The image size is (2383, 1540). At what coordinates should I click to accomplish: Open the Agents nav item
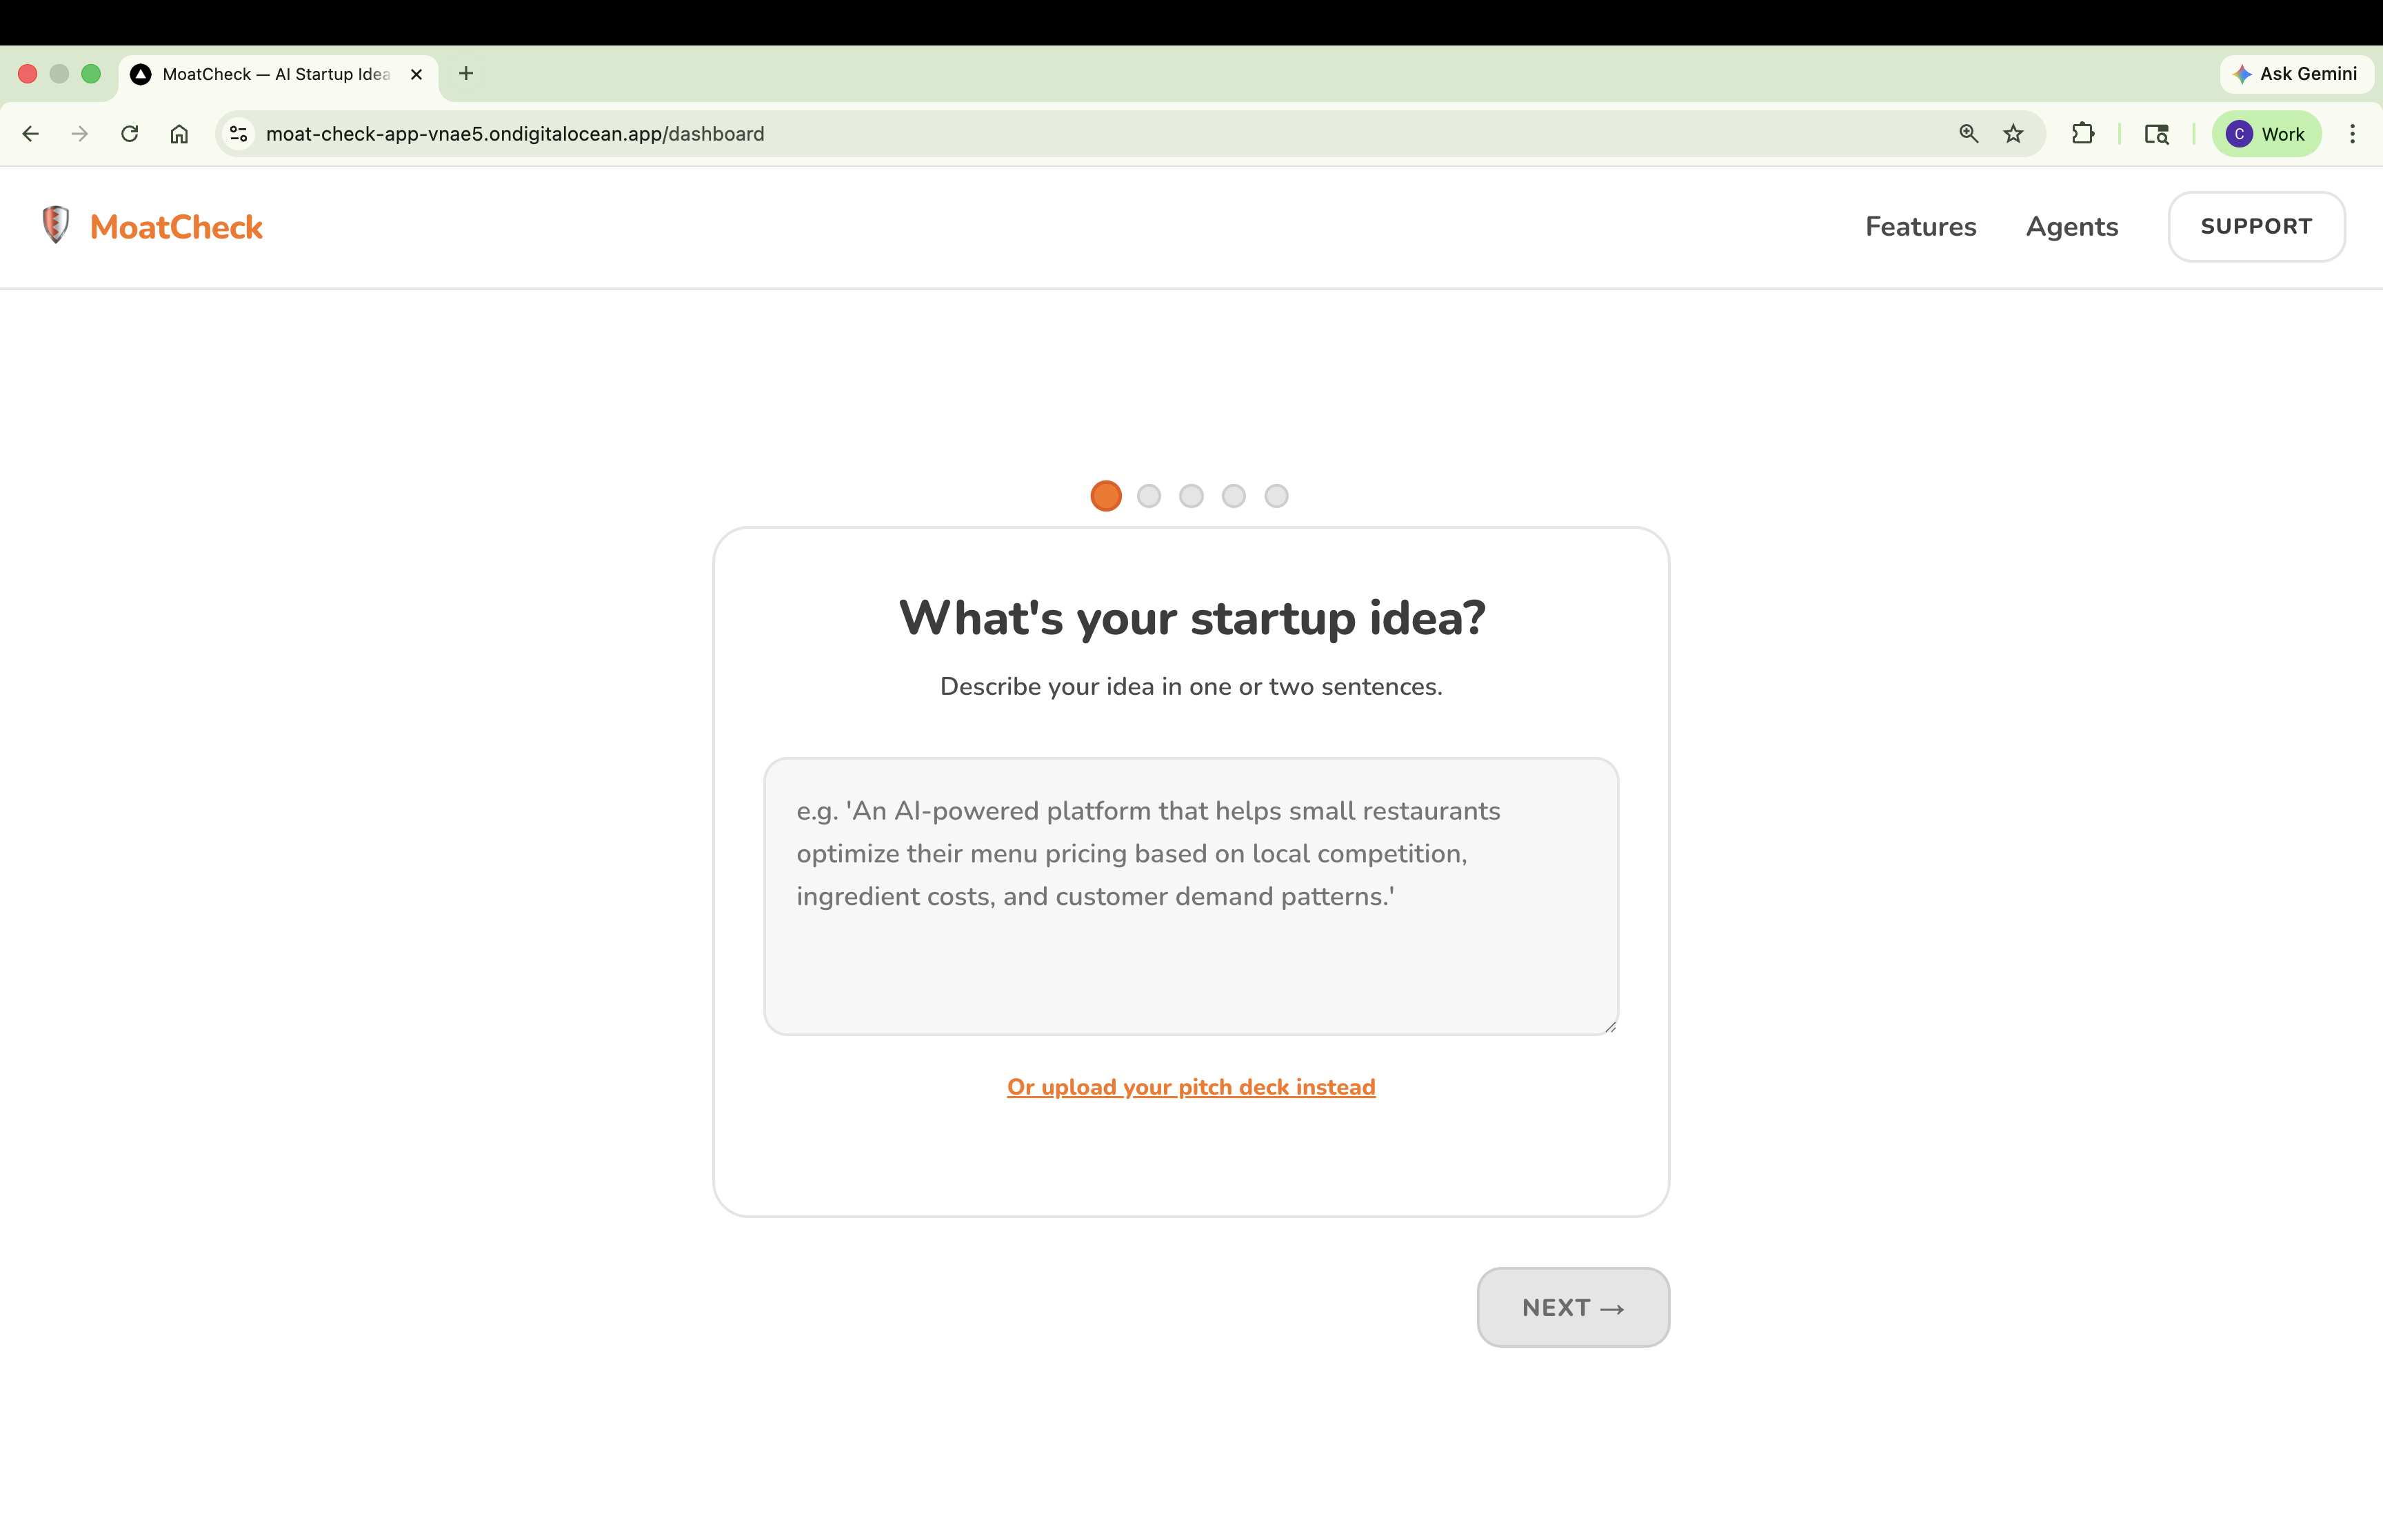2071,227
